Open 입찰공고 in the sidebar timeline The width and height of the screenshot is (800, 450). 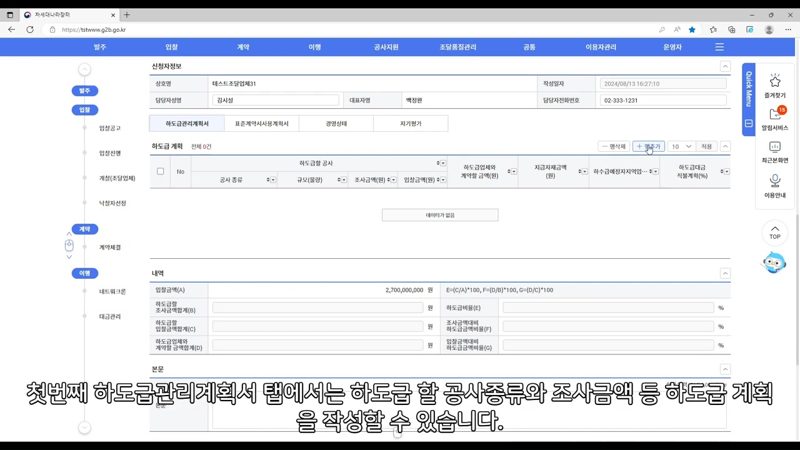(x=110, y=128)
